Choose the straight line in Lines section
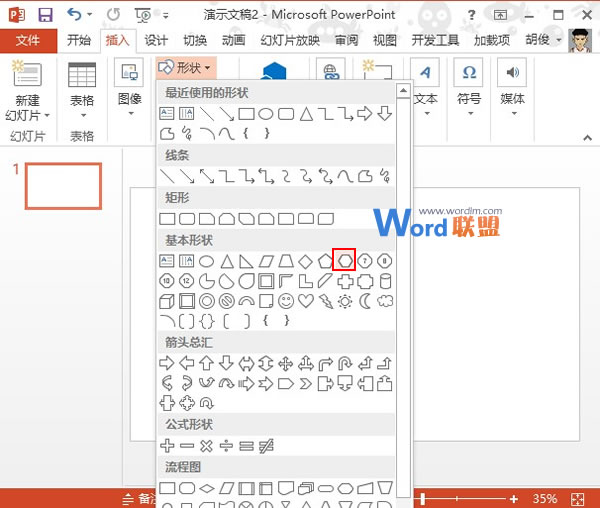Image resolution: width=600 pixels, height=508 pixels. 167,176
